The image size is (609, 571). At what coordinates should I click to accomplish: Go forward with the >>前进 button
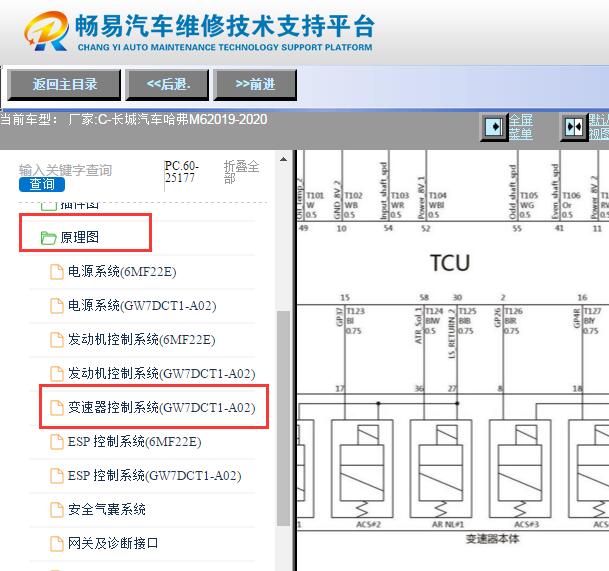coord(255,85)
